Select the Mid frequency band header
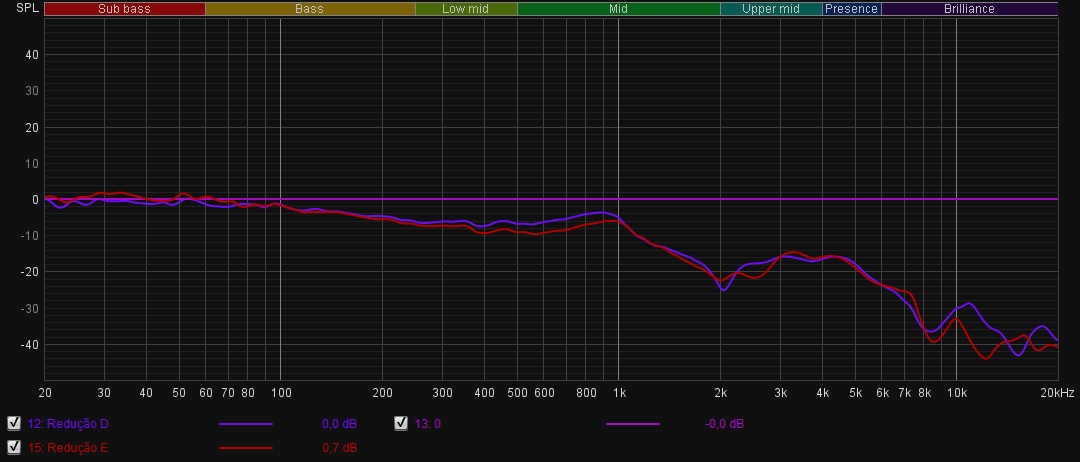The height and width of the screenshot is (462, 1080). [x=618, y=9]
